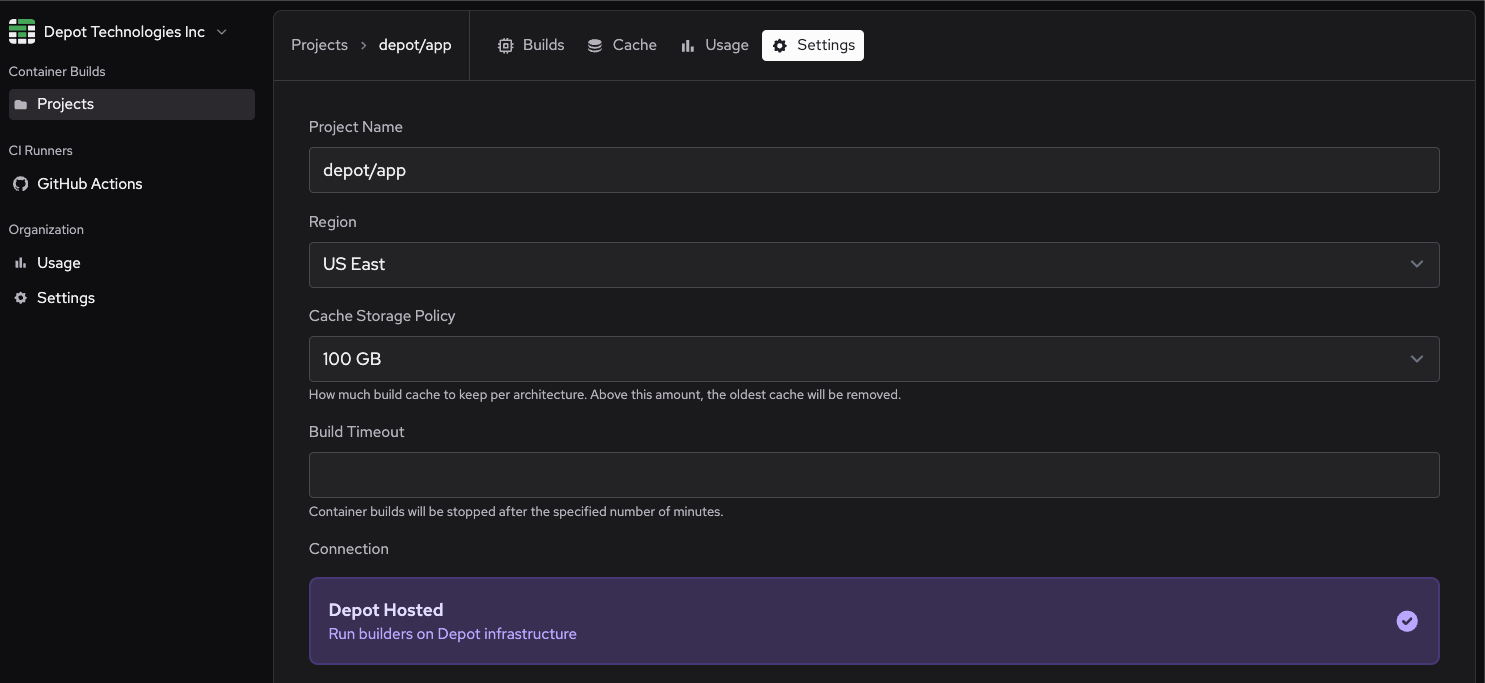Click the Builds chip icon
Screen dimensions: 1485x683
pyautogui.click(x=506, y=46)
